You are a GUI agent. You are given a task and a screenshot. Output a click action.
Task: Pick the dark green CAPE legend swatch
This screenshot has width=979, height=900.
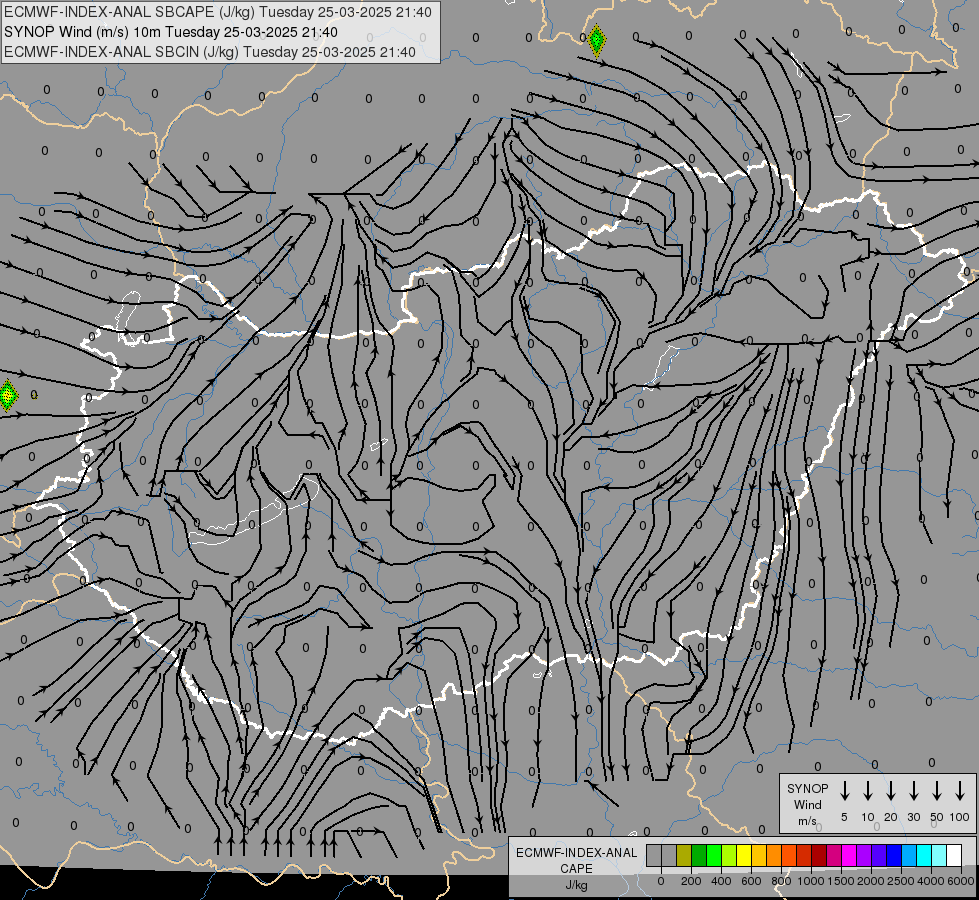699,855
